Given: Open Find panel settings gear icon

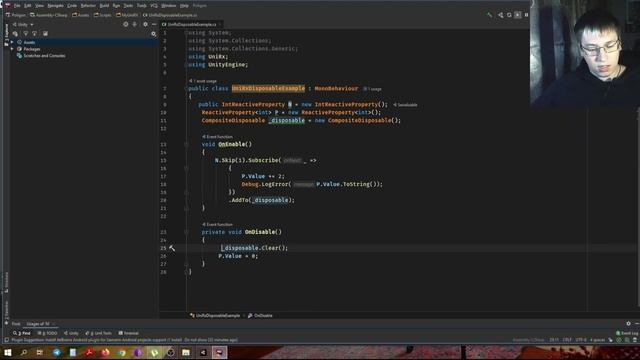Looking at the screenshot, I should point(629,324).
